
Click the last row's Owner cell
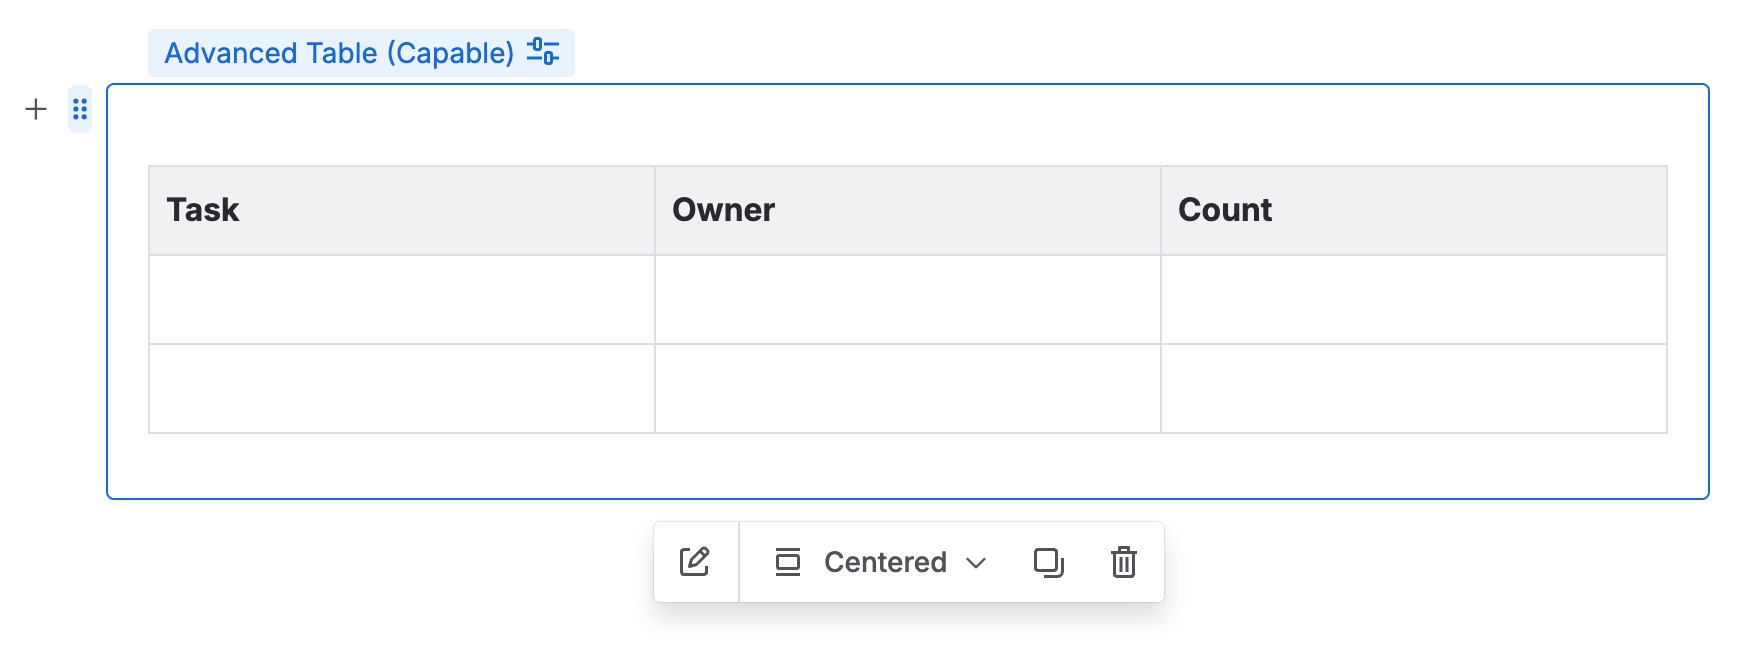coord(907,389)
